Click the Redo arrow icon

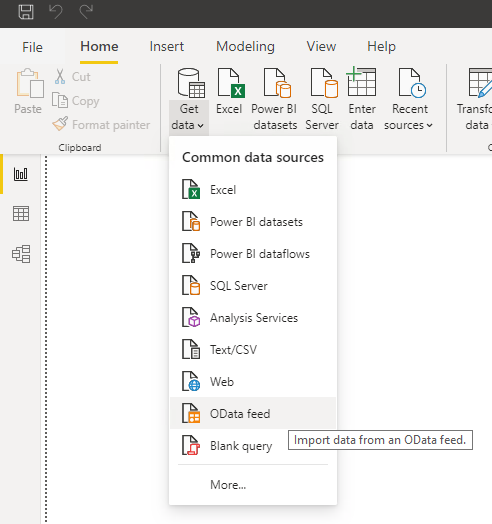[x=86, y=12]
